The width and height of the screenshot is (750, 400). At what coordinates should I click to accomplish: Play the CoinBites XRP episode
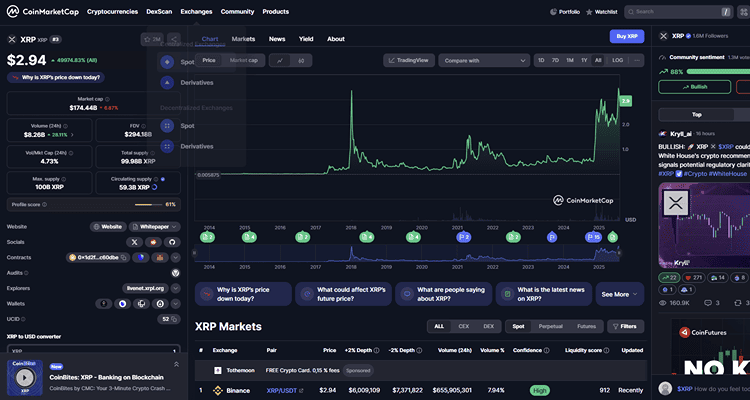[25, 378]
